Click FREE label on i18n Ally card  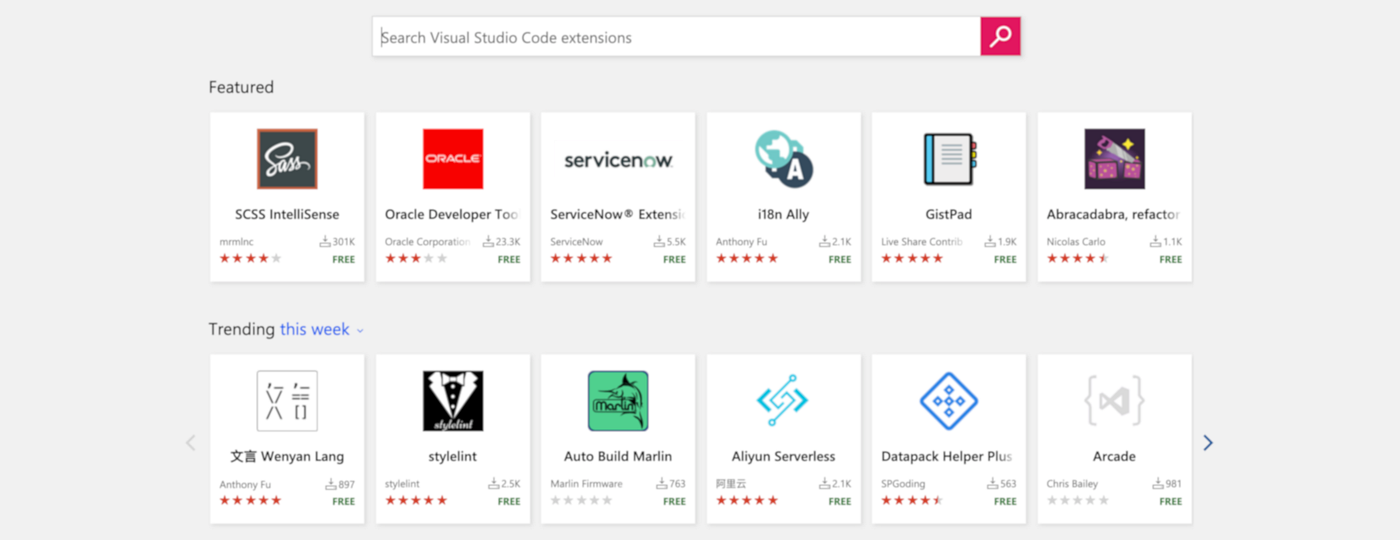pos(840,259)
